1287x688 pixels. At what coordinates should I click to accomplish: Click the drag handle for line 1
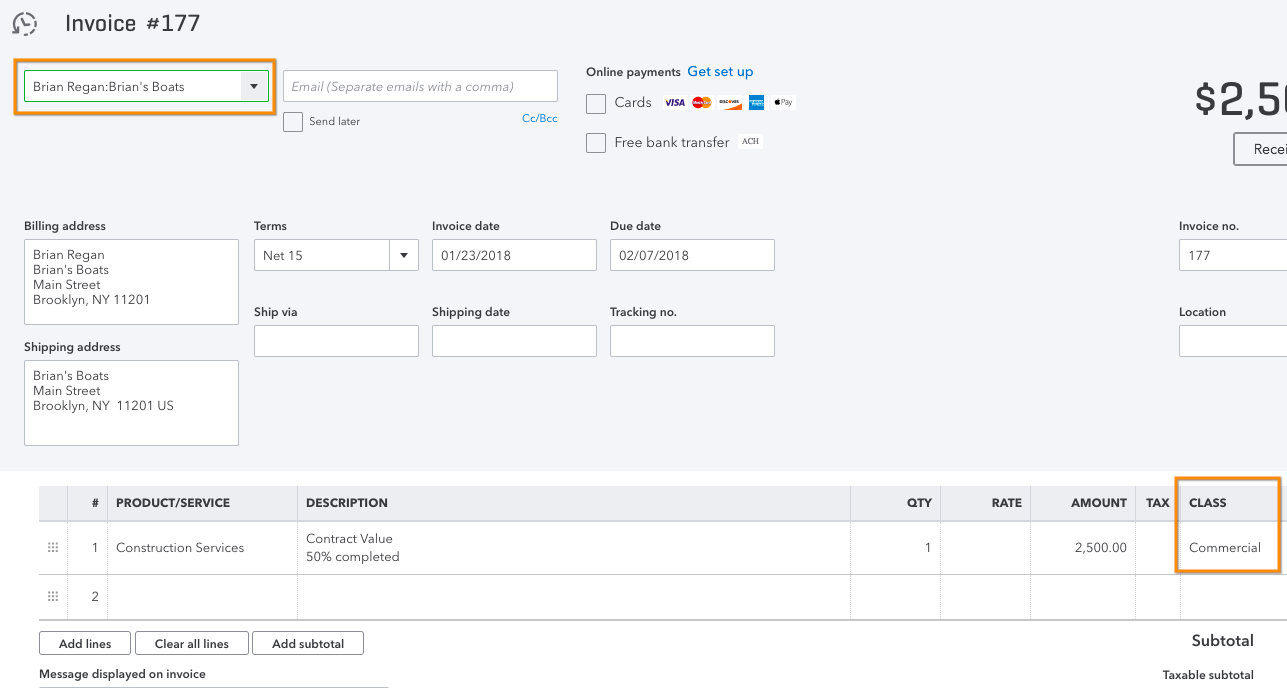(53, 548)
